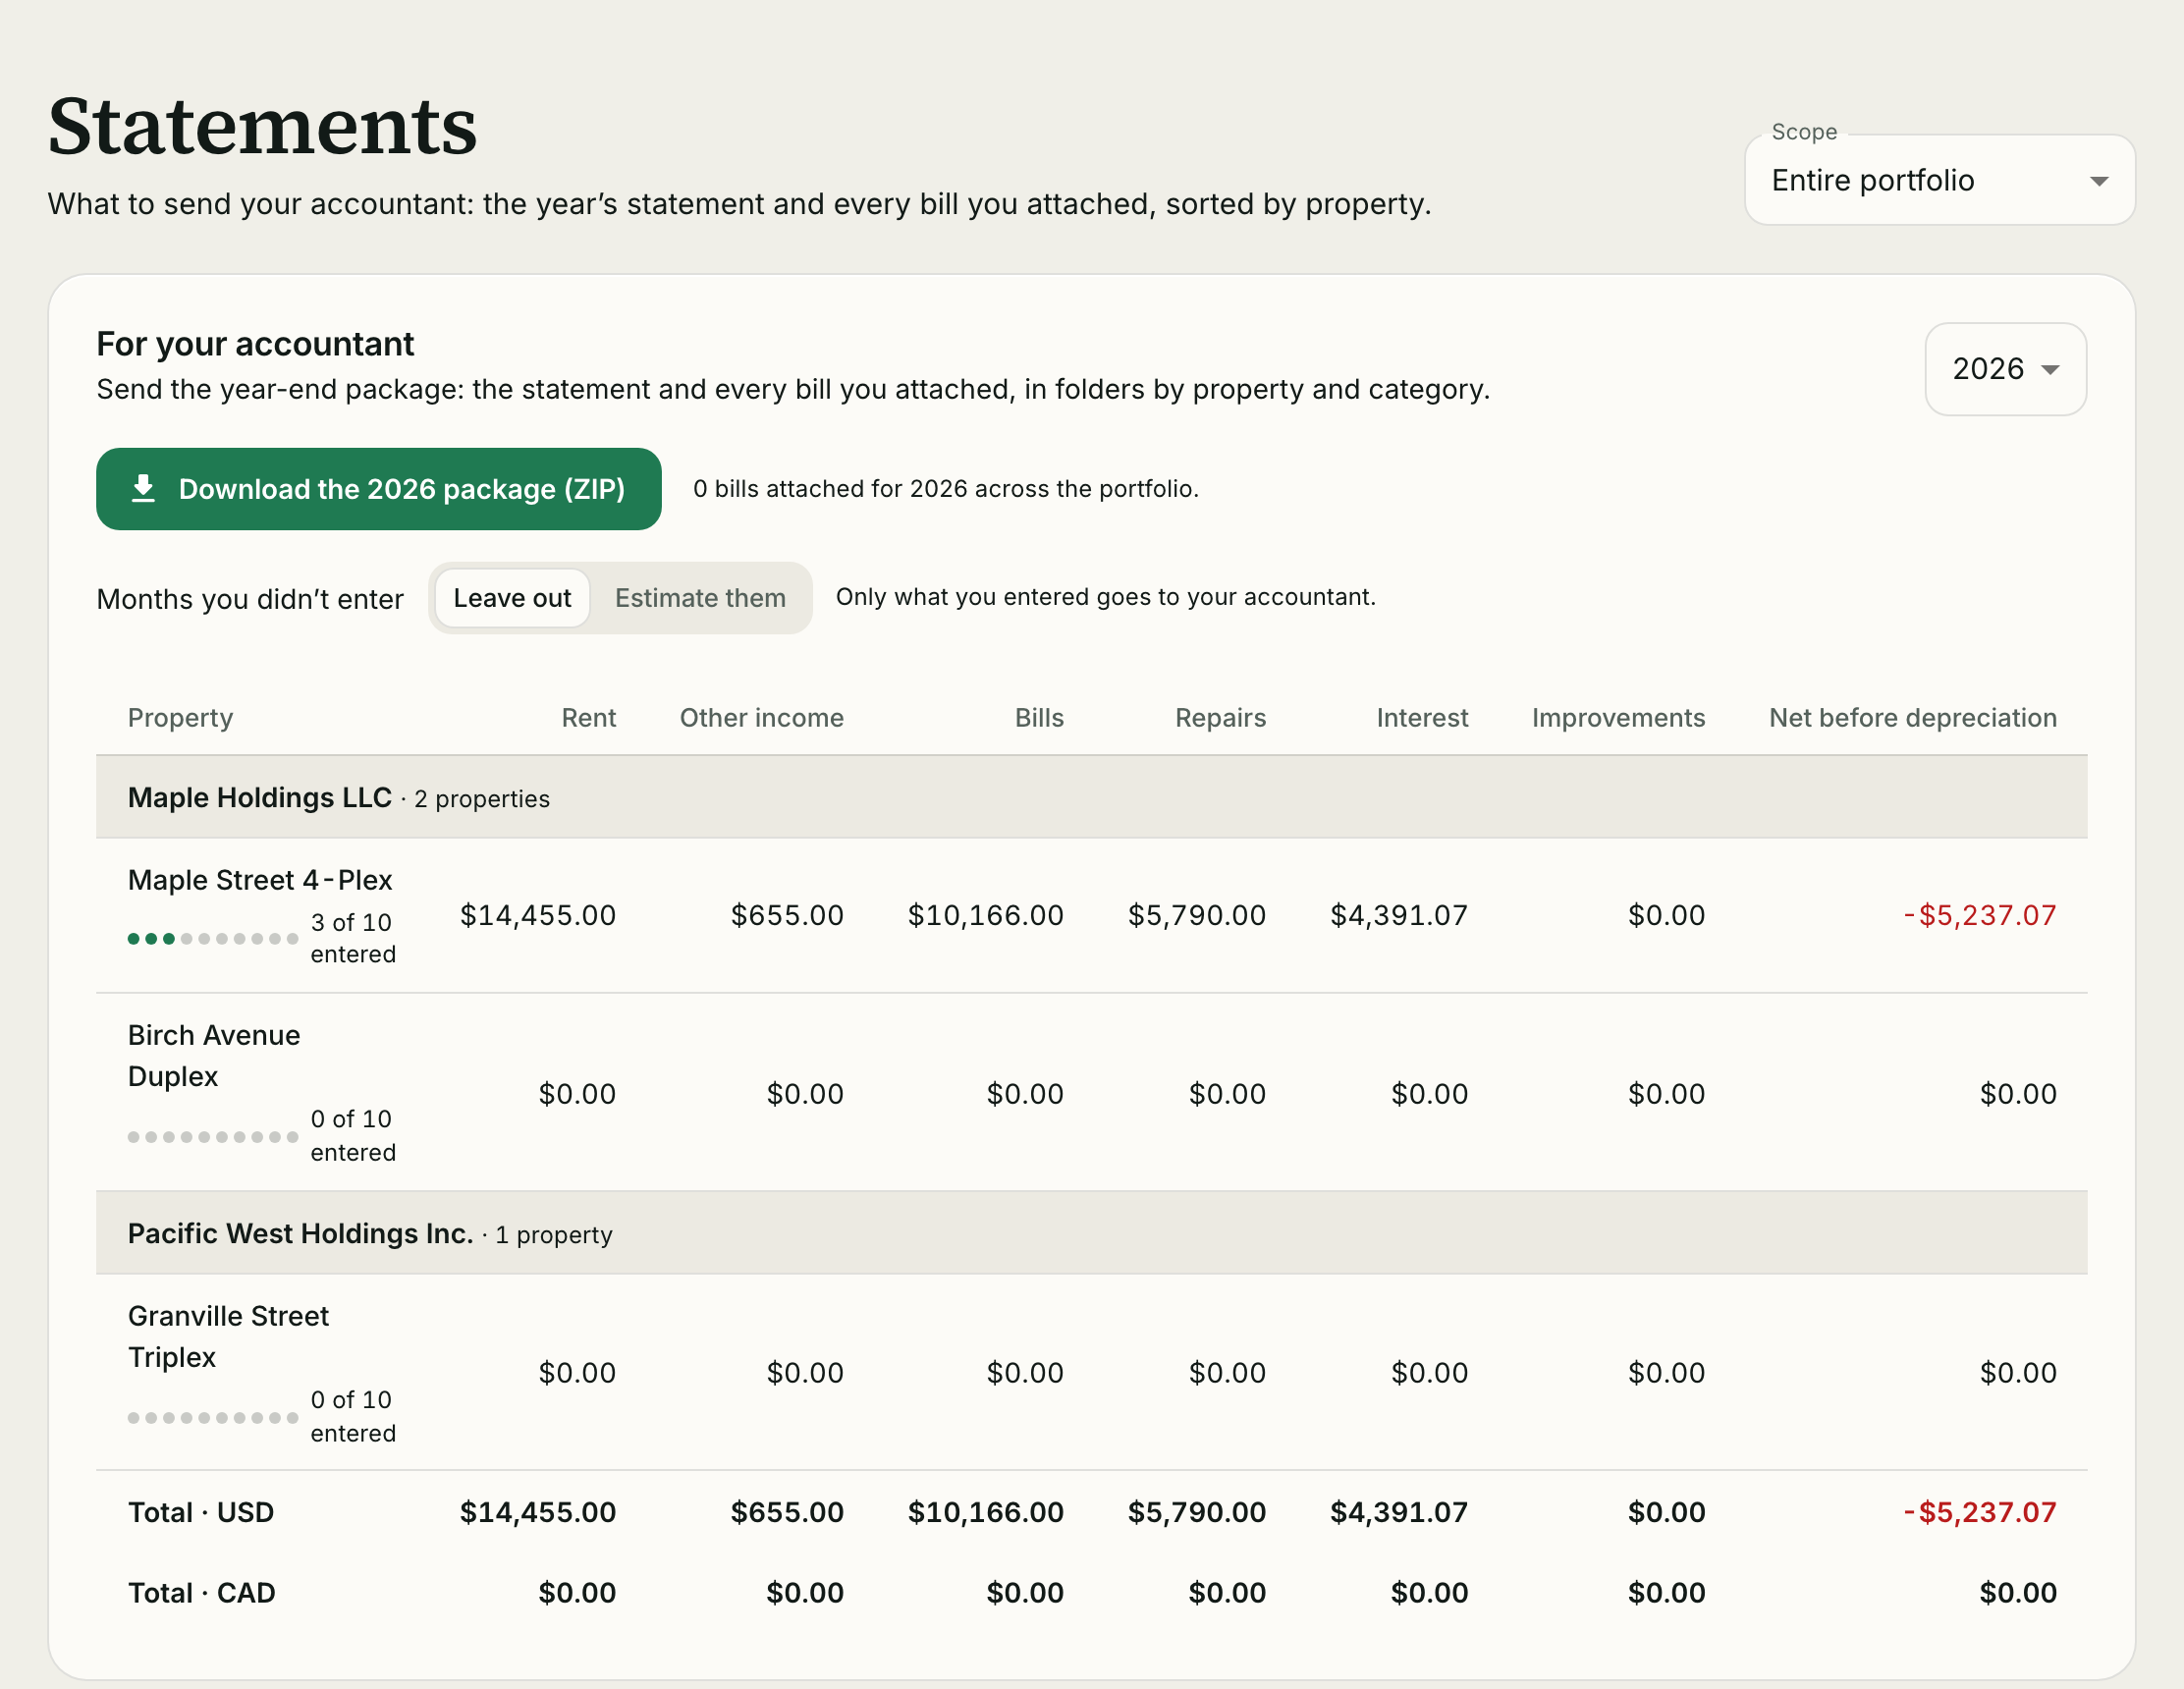The height and width of the screenshot is (1689, 2184).
Task: Click the Interest column header
Action: coord(1422,718)
